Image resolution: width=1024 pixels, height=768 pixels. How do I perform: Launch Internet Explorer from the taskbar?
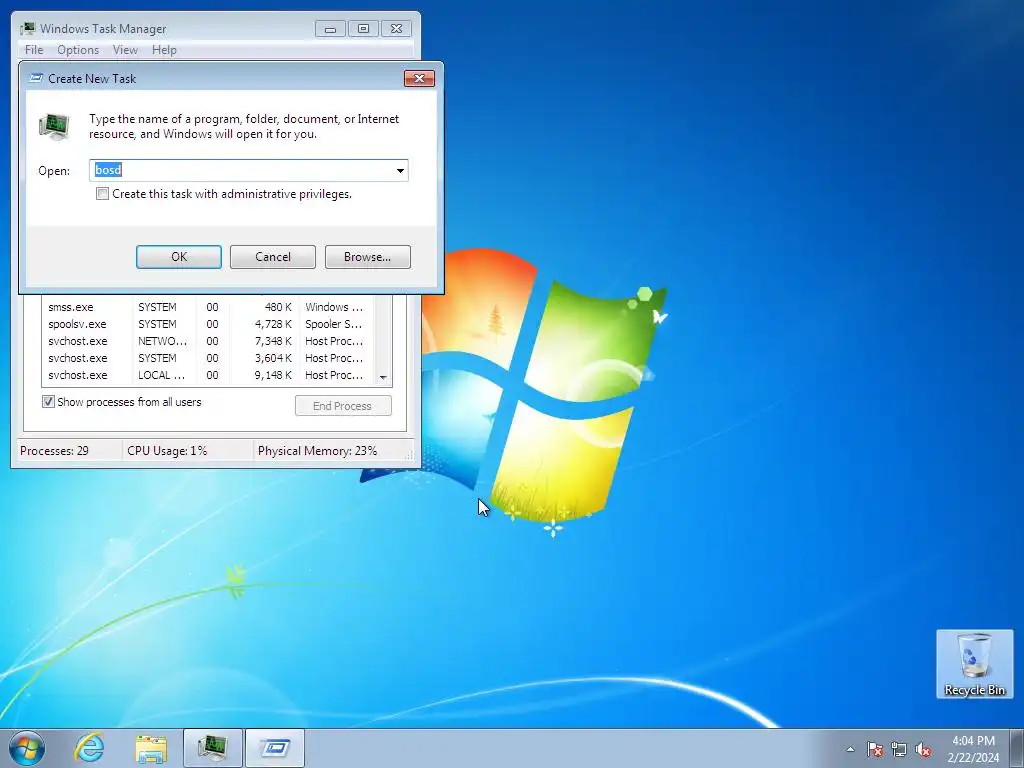89,748
